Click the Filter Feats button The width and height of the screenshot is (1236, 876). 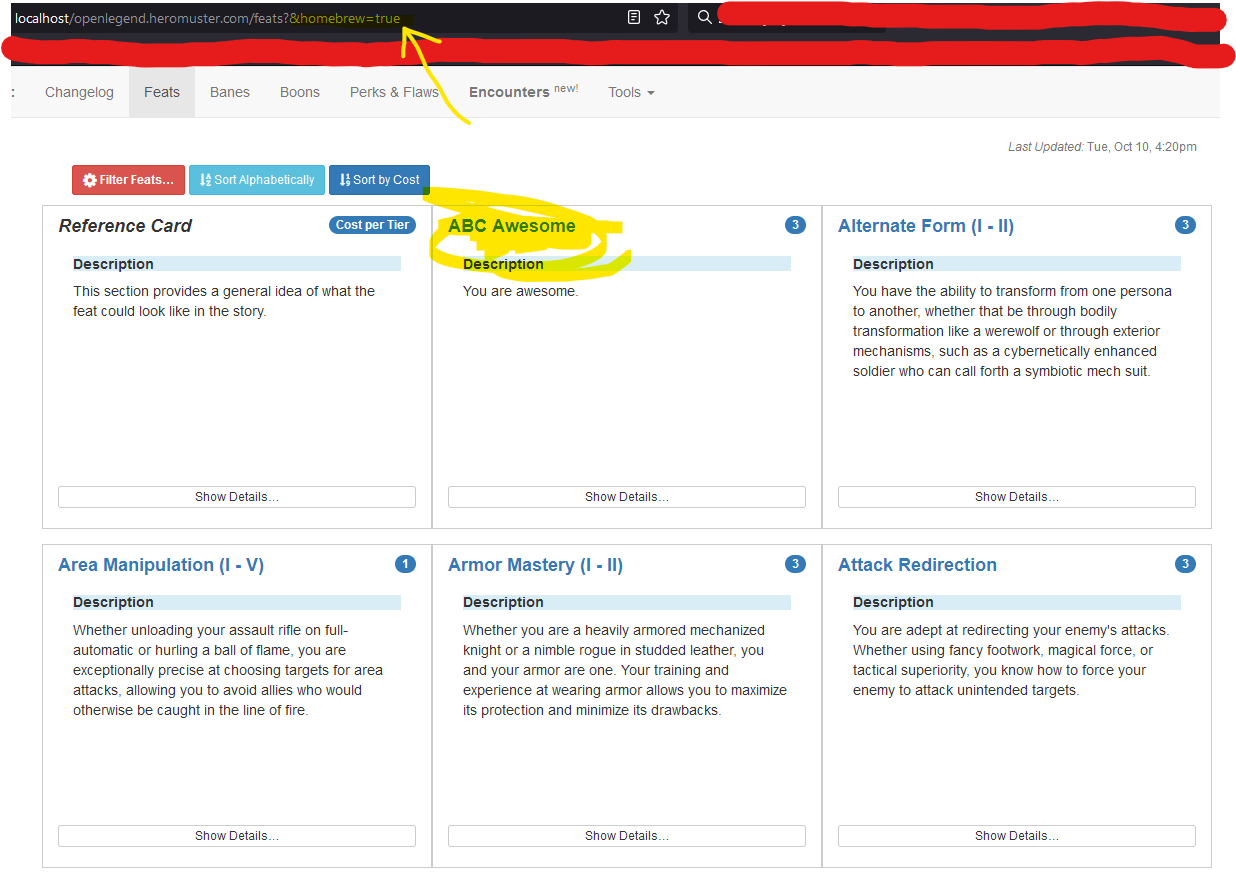[x=128, y=180]
